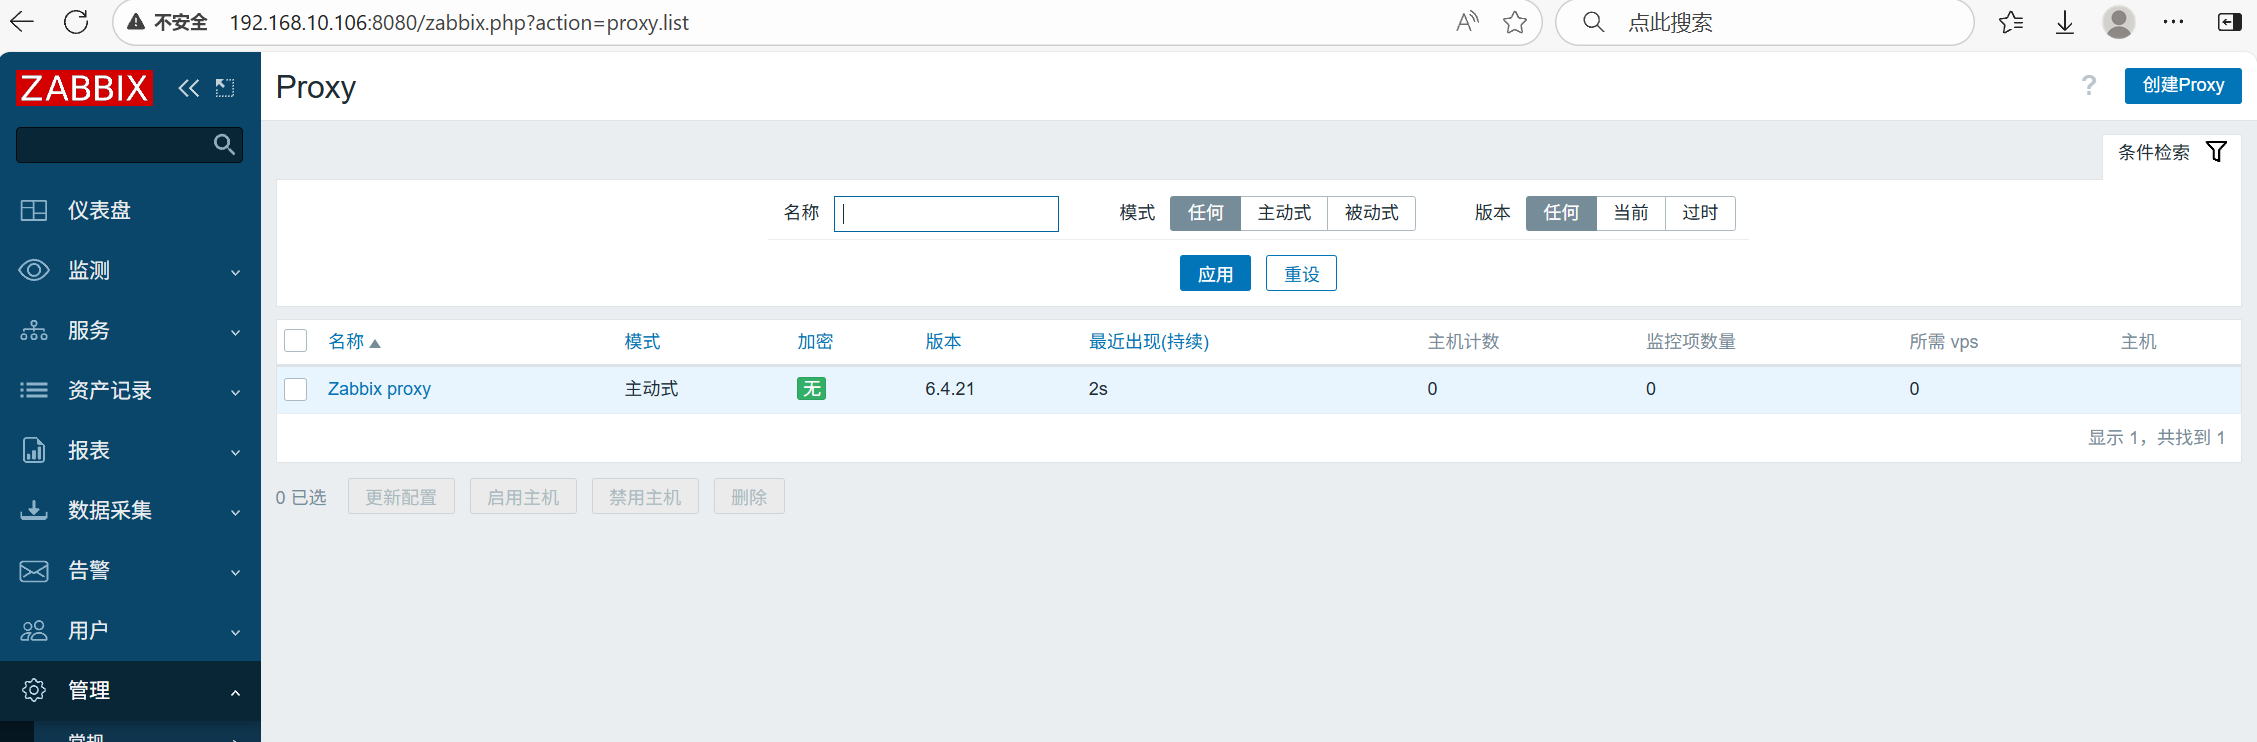Select version 当前 option
The width and height of the screenshot is (2257, 742).
click(x=1631, y=213)
